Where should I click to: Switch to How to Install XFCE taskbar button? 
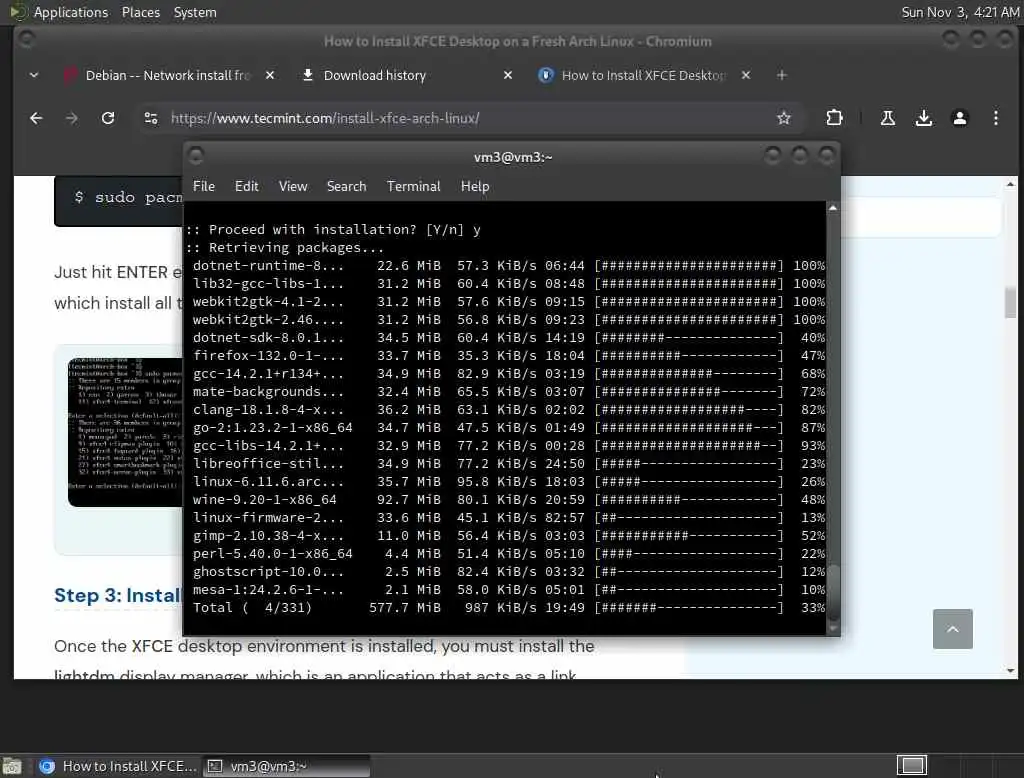click(118, 766)
